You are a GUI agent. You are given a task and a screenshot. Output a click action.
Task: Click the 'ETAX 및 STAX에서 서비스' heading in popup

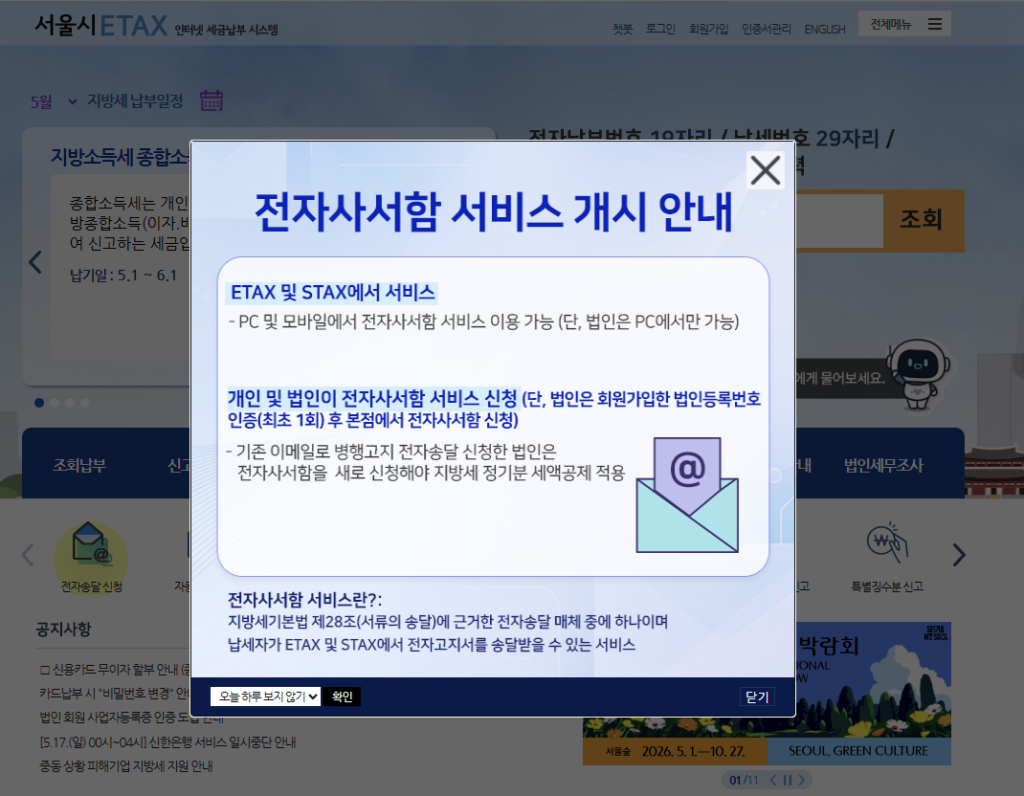pyautogui.click(x=332, y=292)
